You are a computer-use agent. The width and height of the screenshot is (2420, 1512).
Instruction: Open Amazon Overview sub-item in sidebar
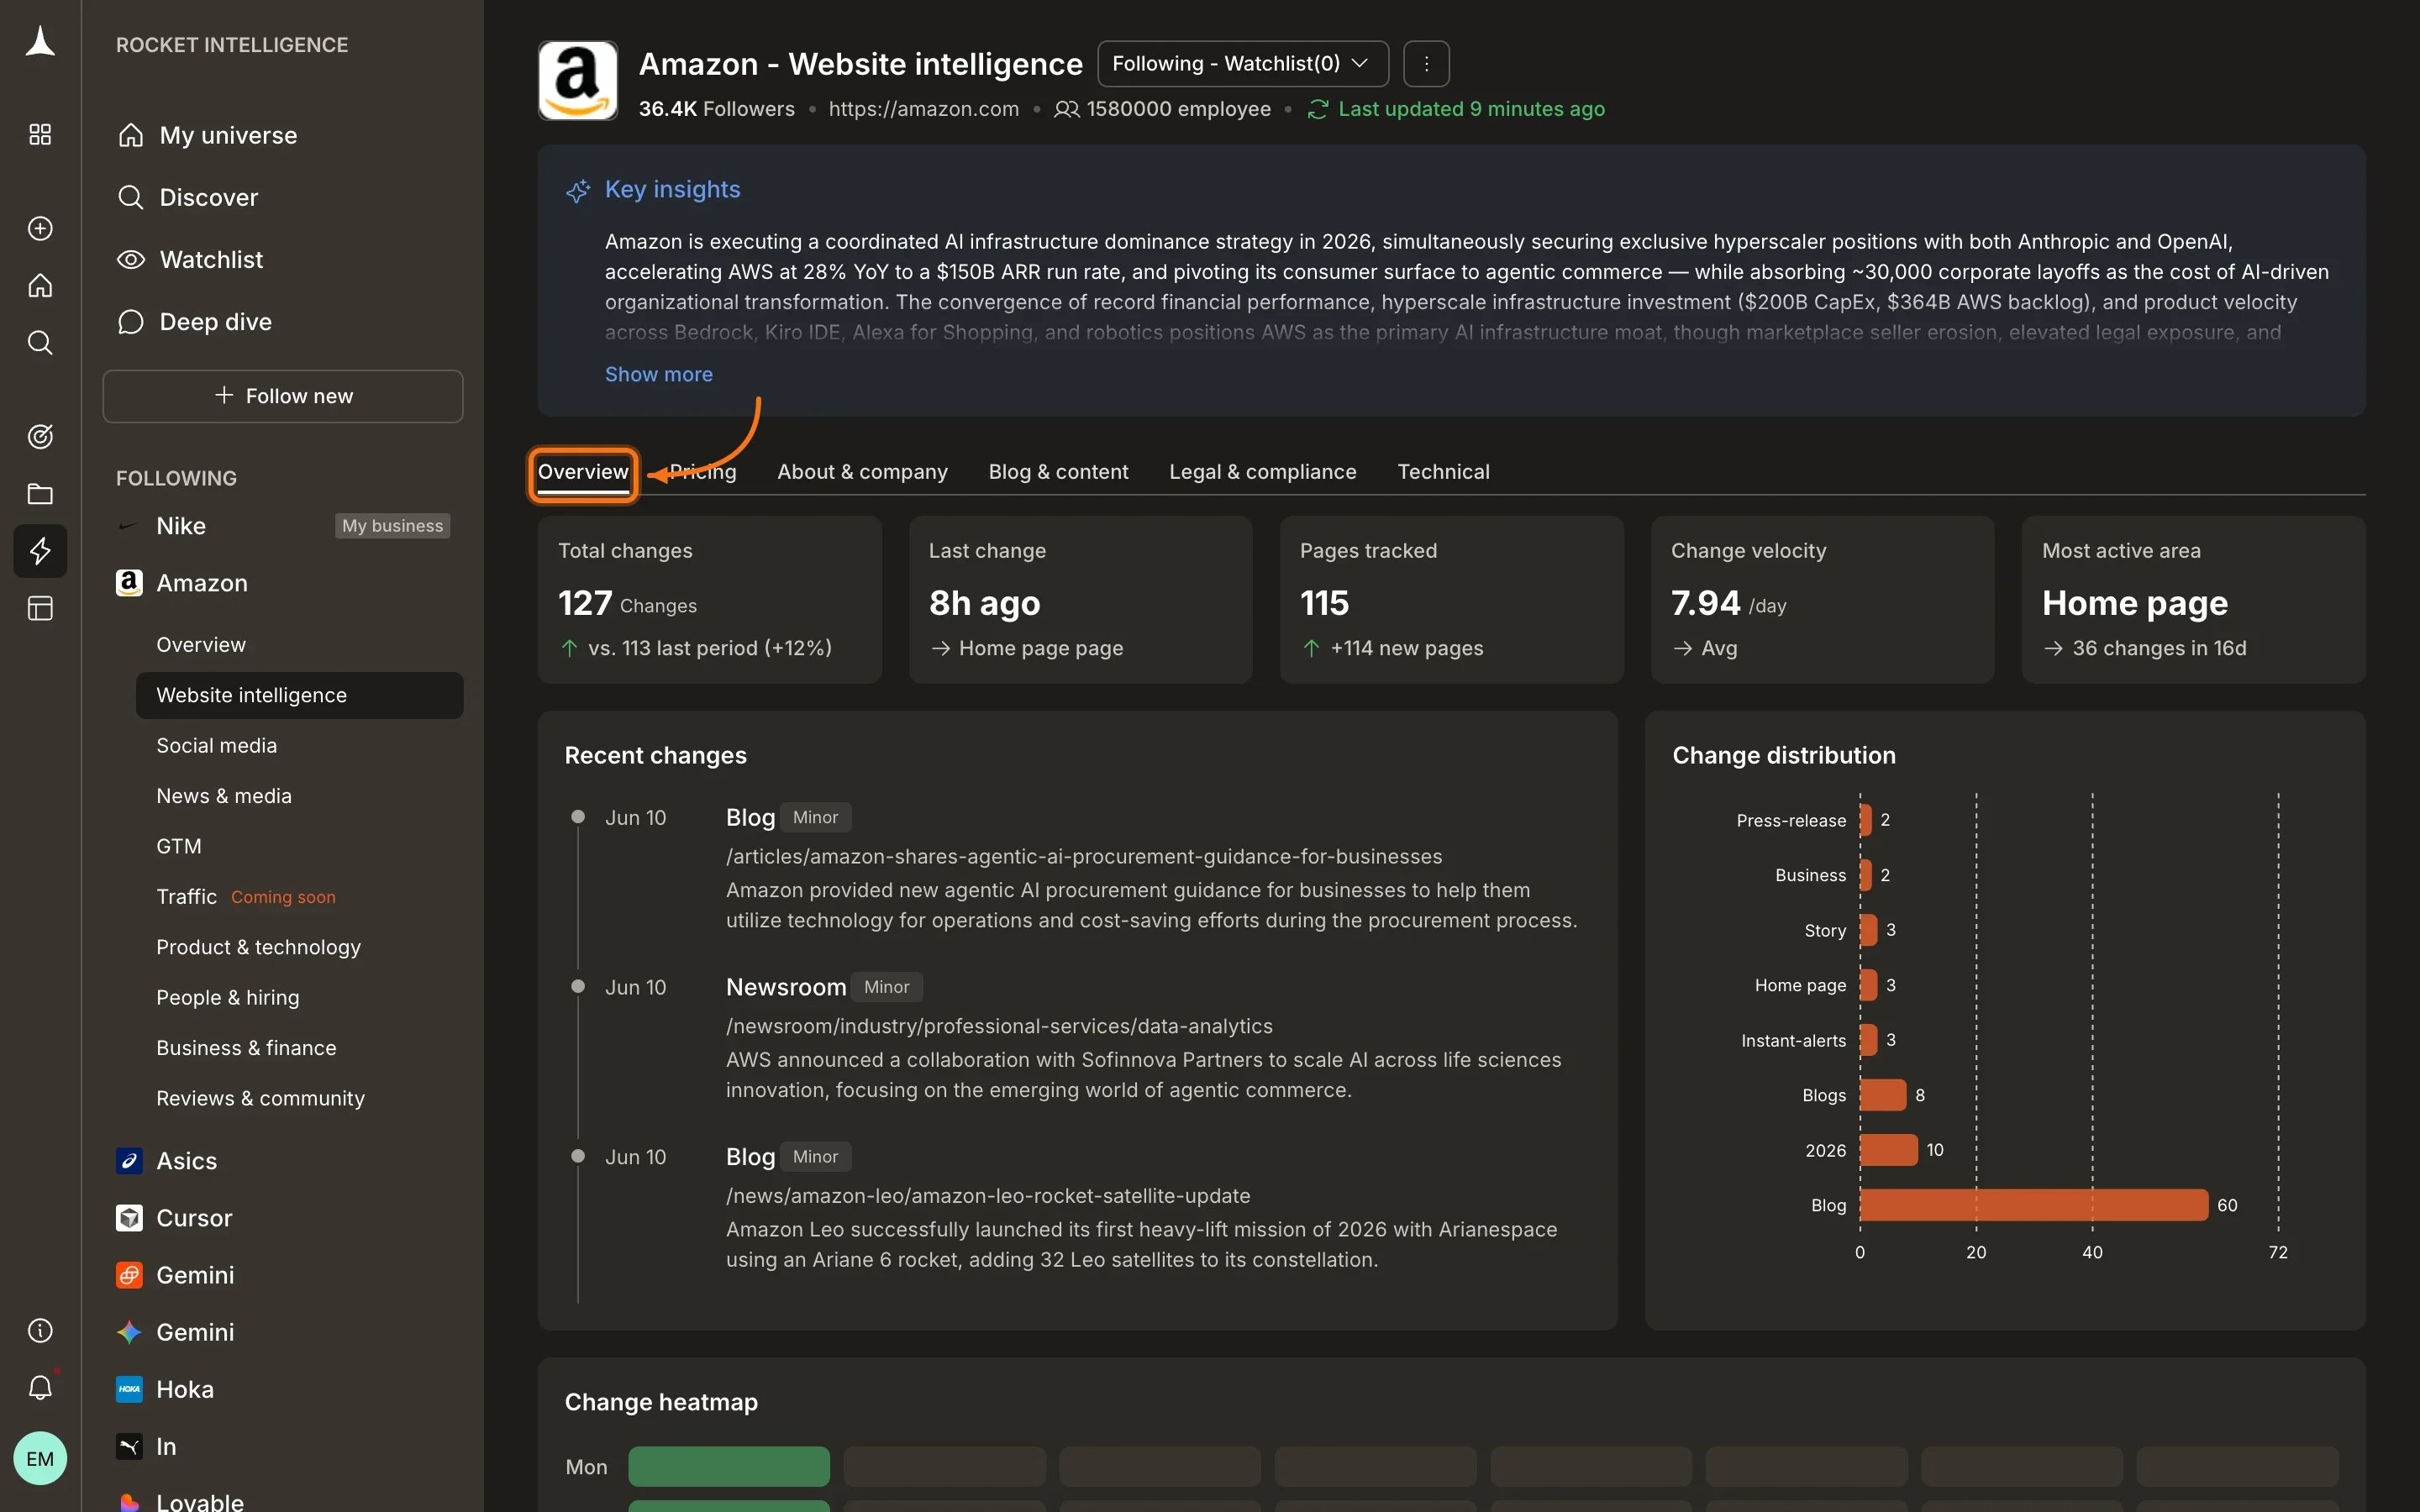click(201, 645)
